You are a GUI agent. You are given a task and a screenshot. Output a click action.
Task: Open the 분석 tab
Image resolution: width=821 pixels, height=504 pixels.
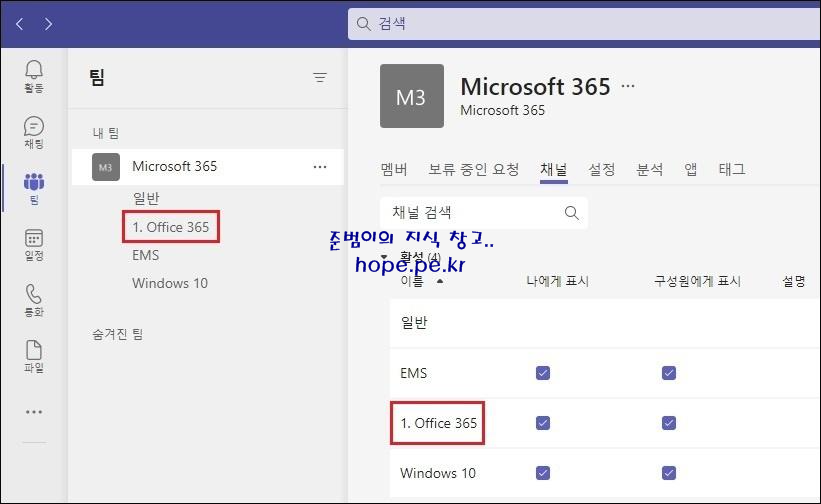pyautogui.click(x=649, y=169)
